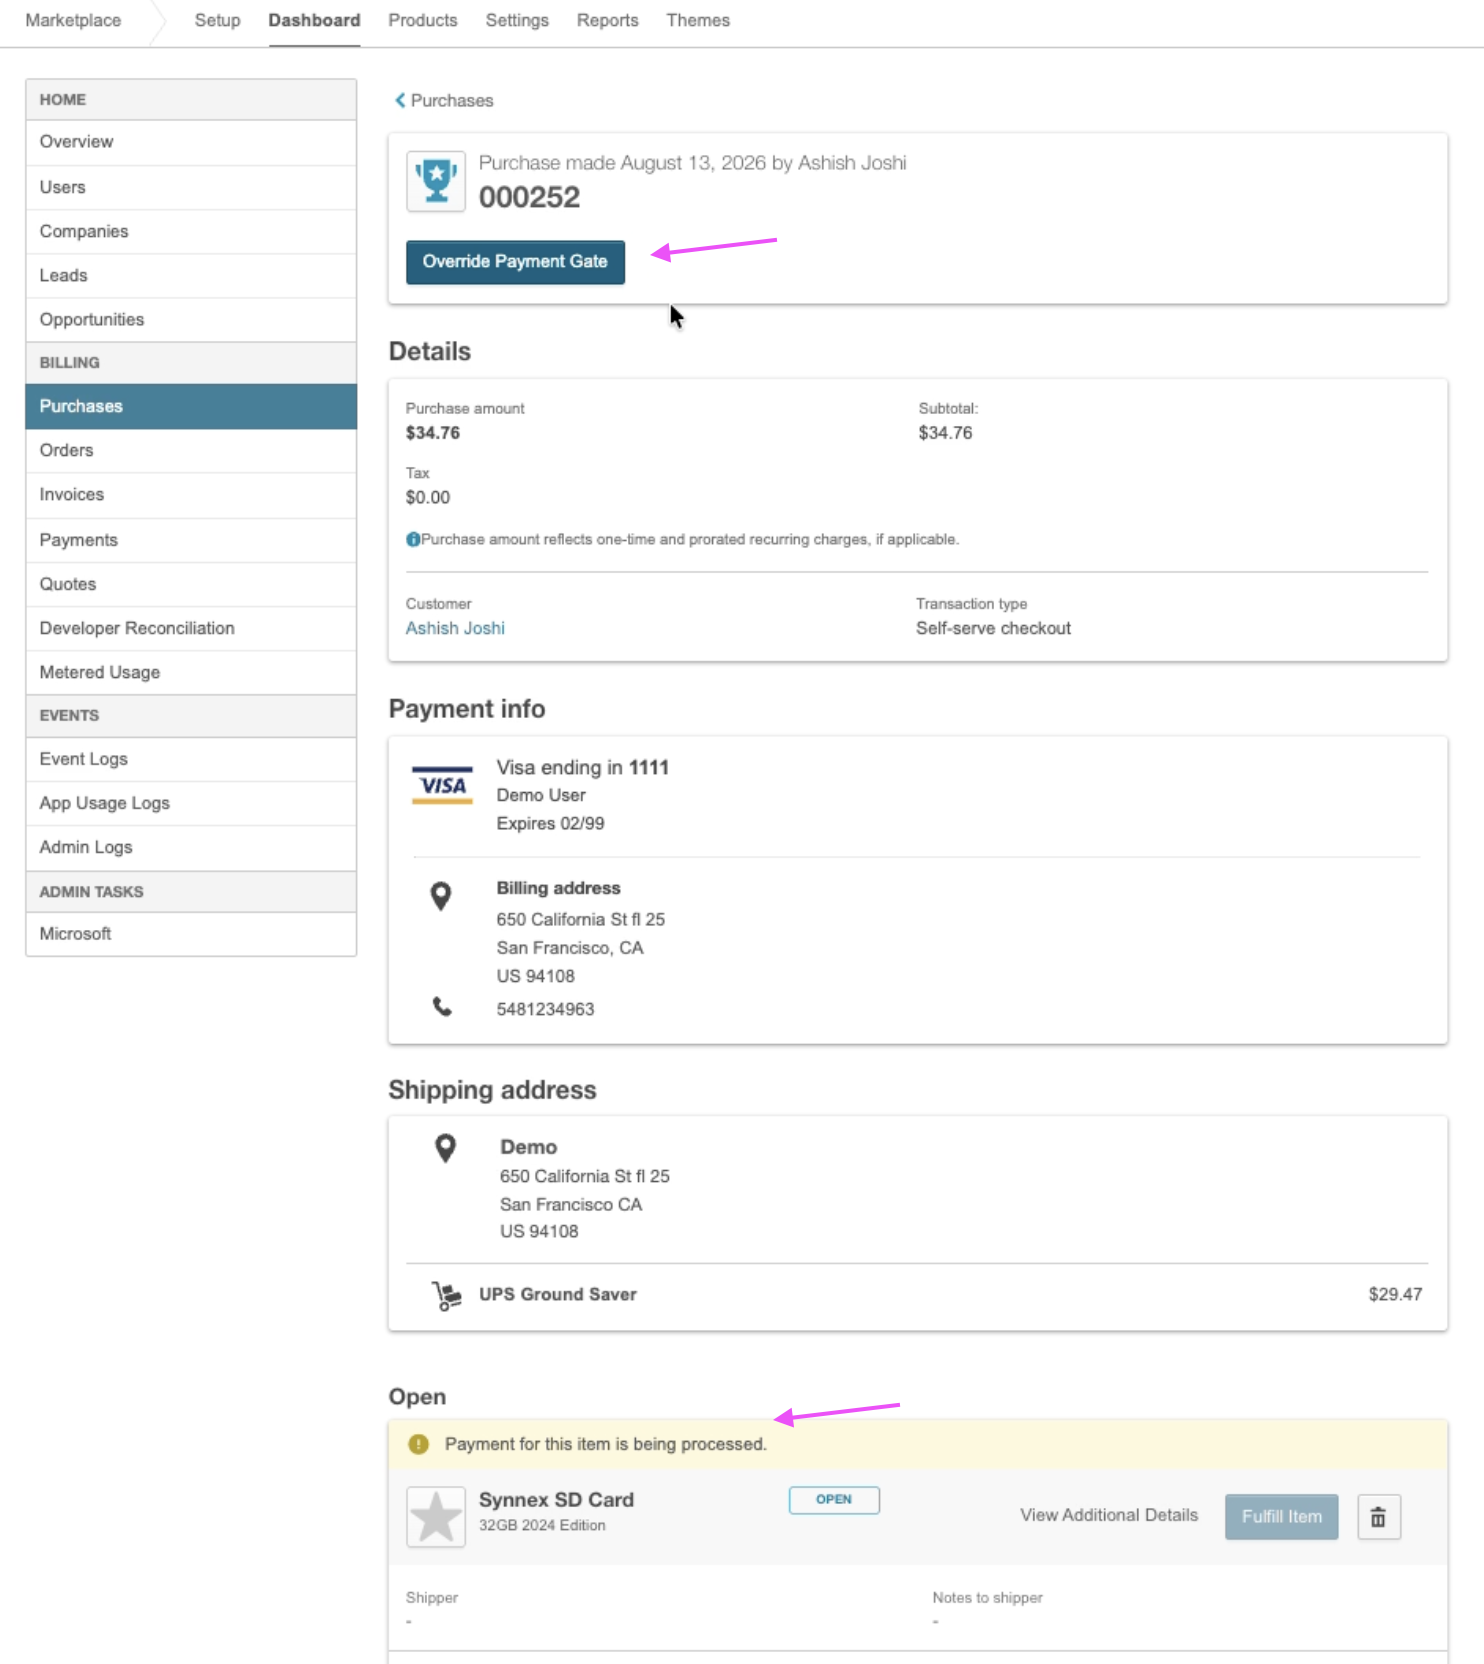Open View Additional Details link
The width and height of the screenshot is (1484, 1664).
pyautogui.click(x=1109, y=1515)
